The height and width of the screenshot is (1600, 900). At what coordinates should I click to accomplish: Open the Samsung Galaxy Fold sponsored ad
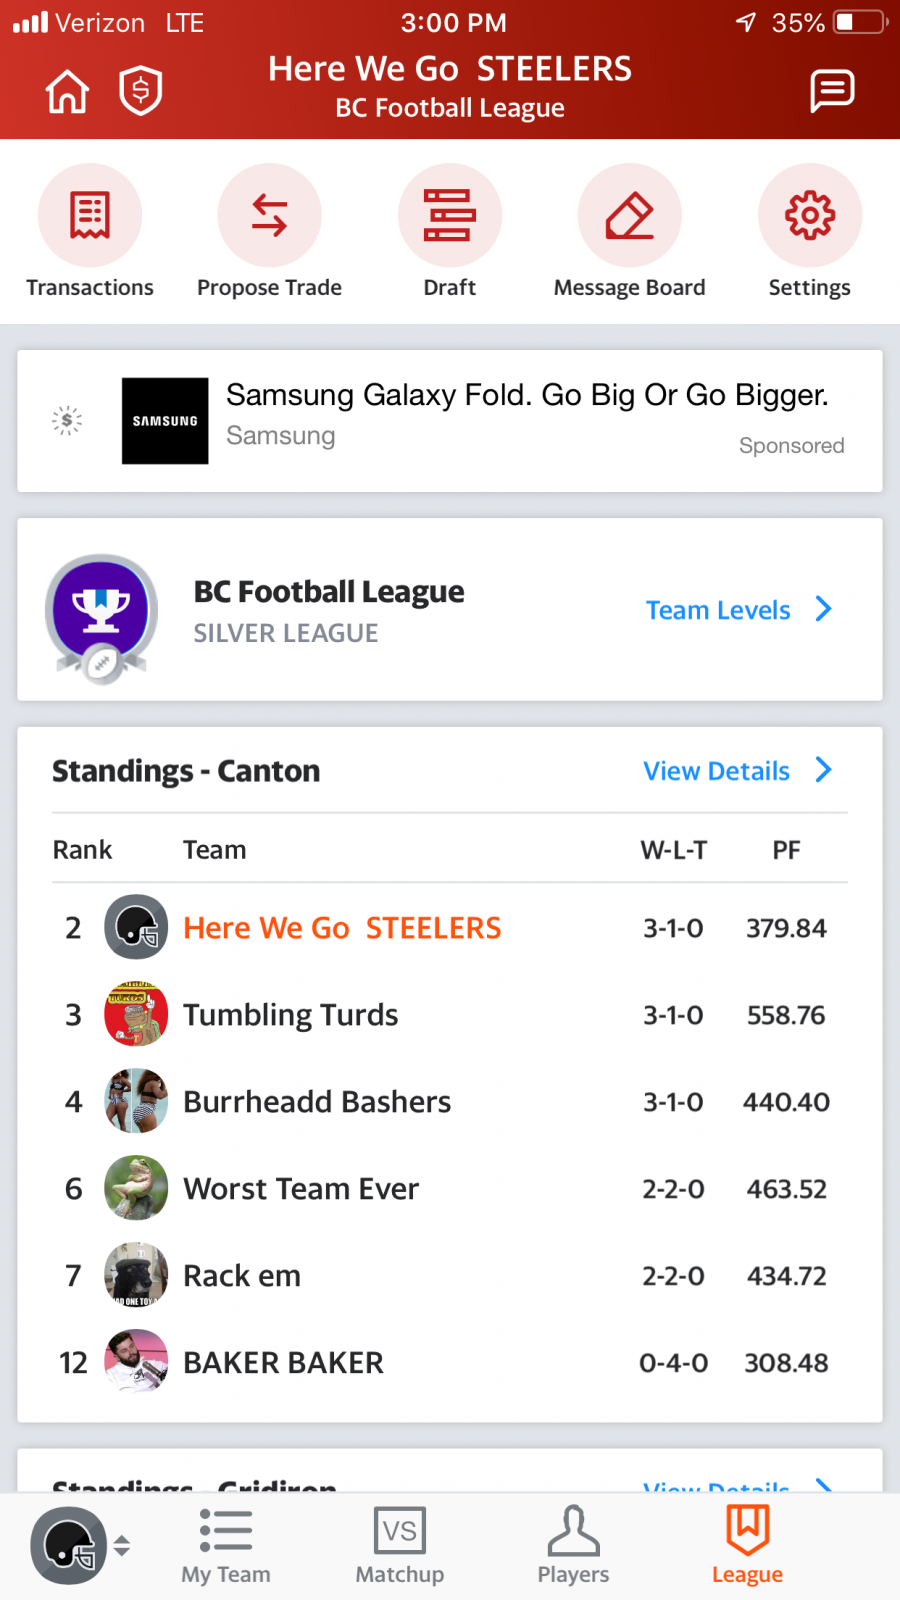point(450,421)
